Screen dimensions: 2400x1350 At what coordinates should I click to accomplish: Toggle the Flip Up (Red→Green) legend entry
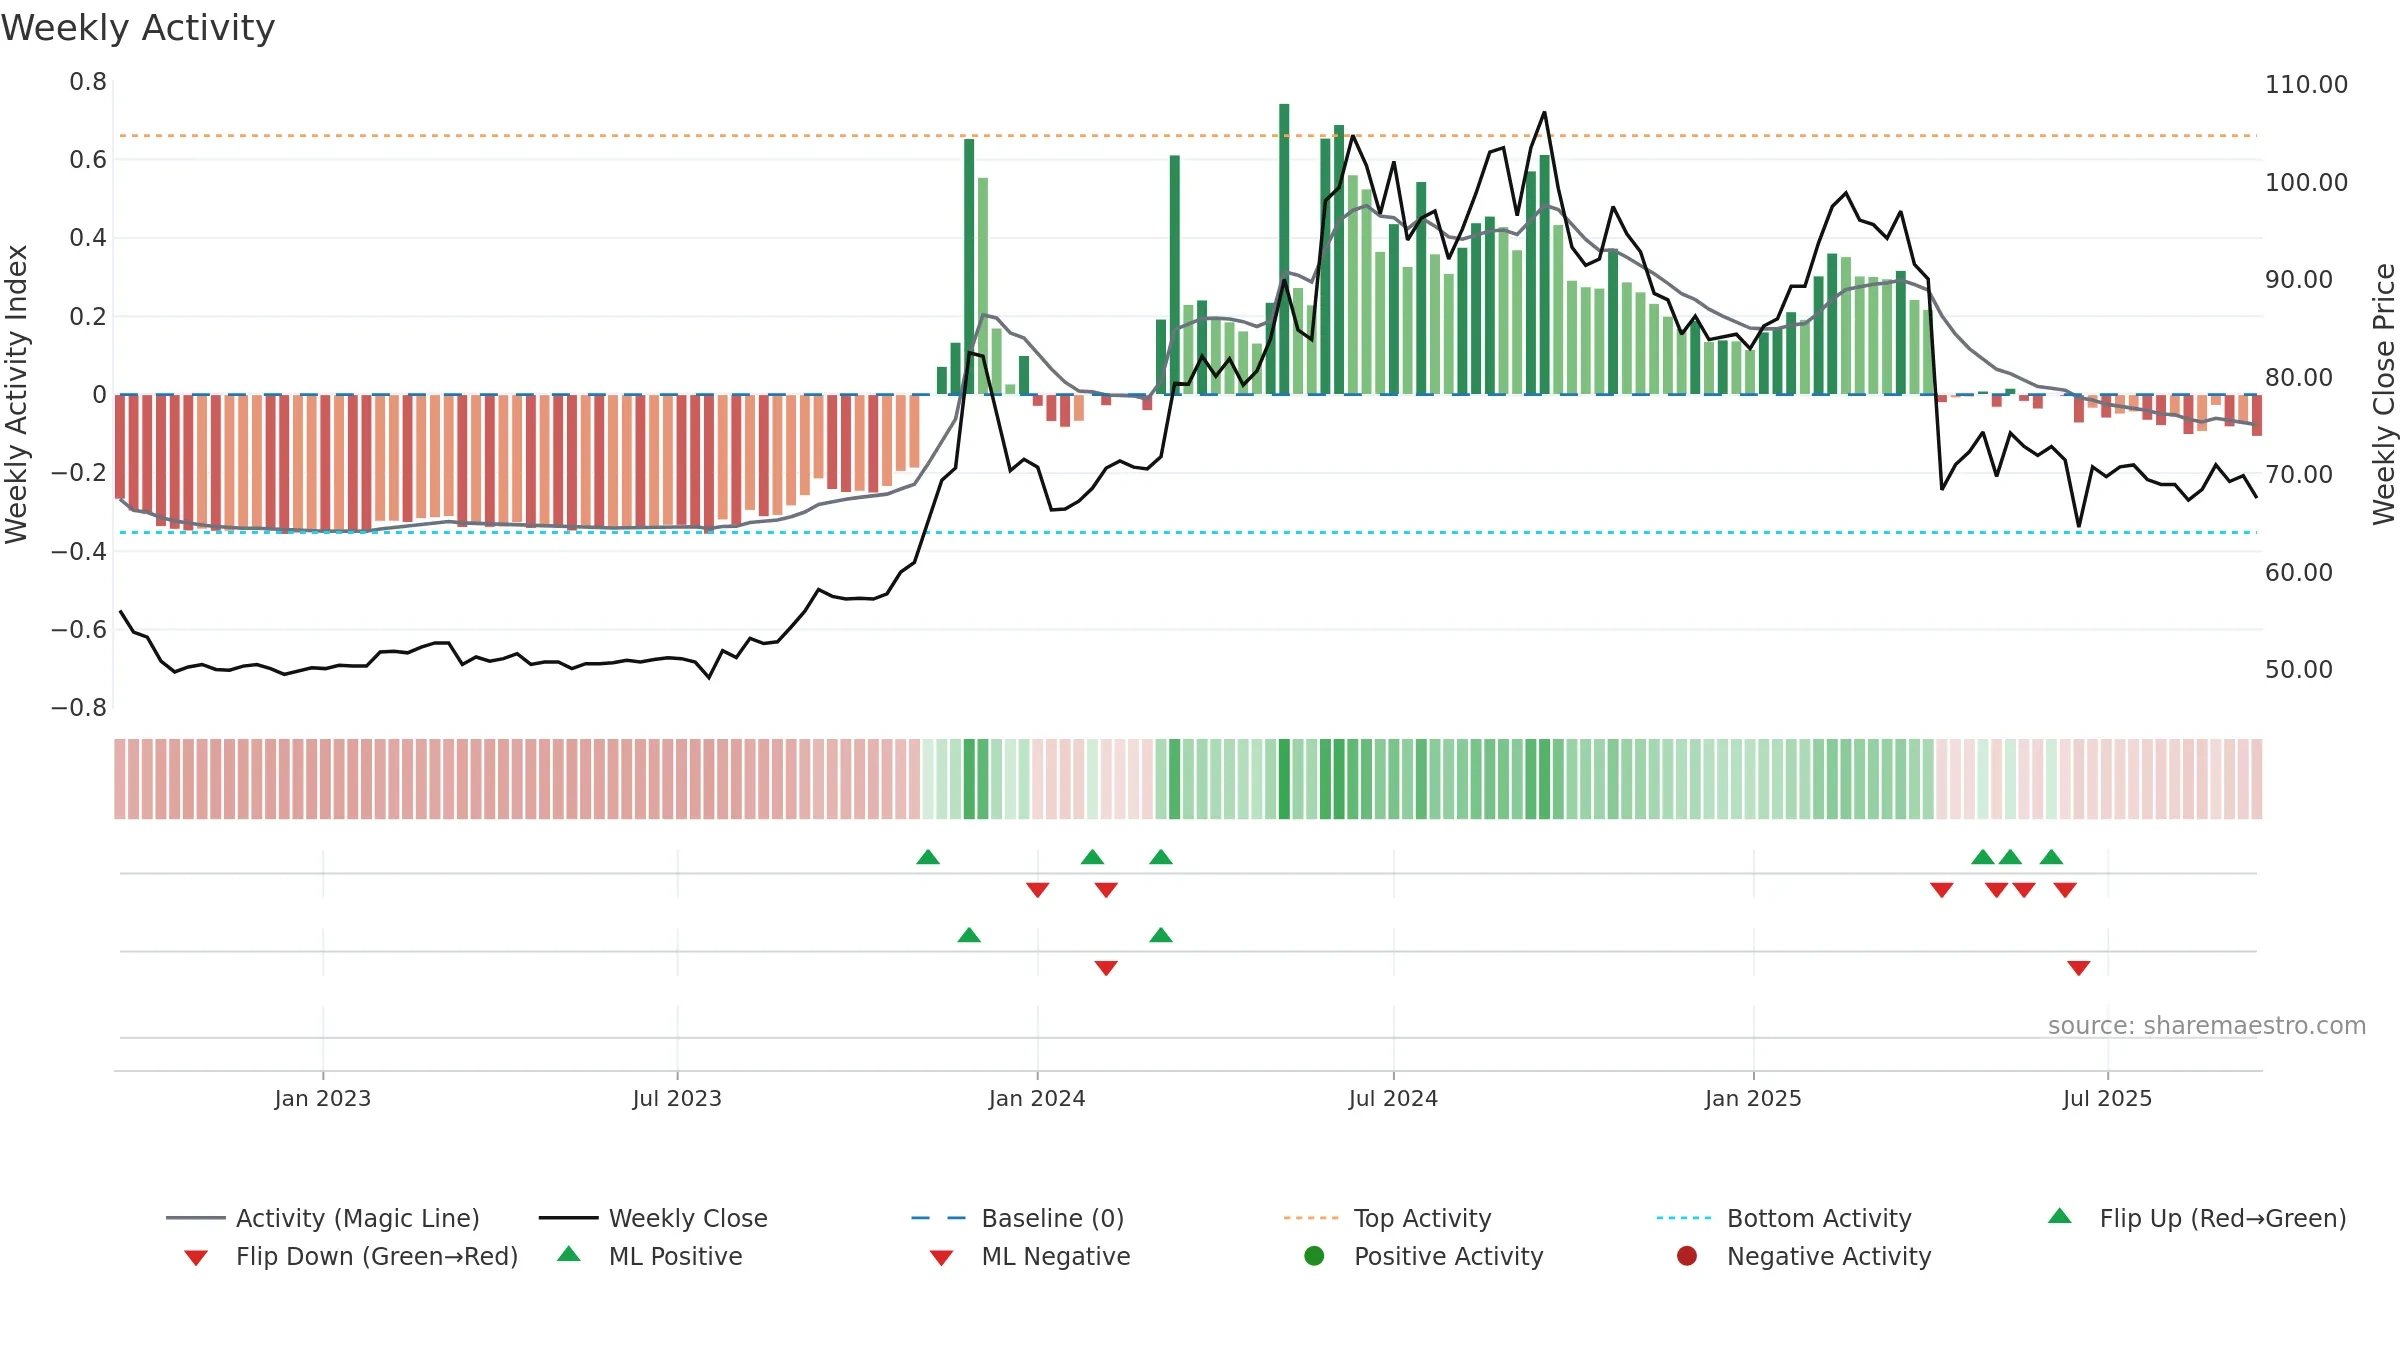click(x=2196, y=1218)
